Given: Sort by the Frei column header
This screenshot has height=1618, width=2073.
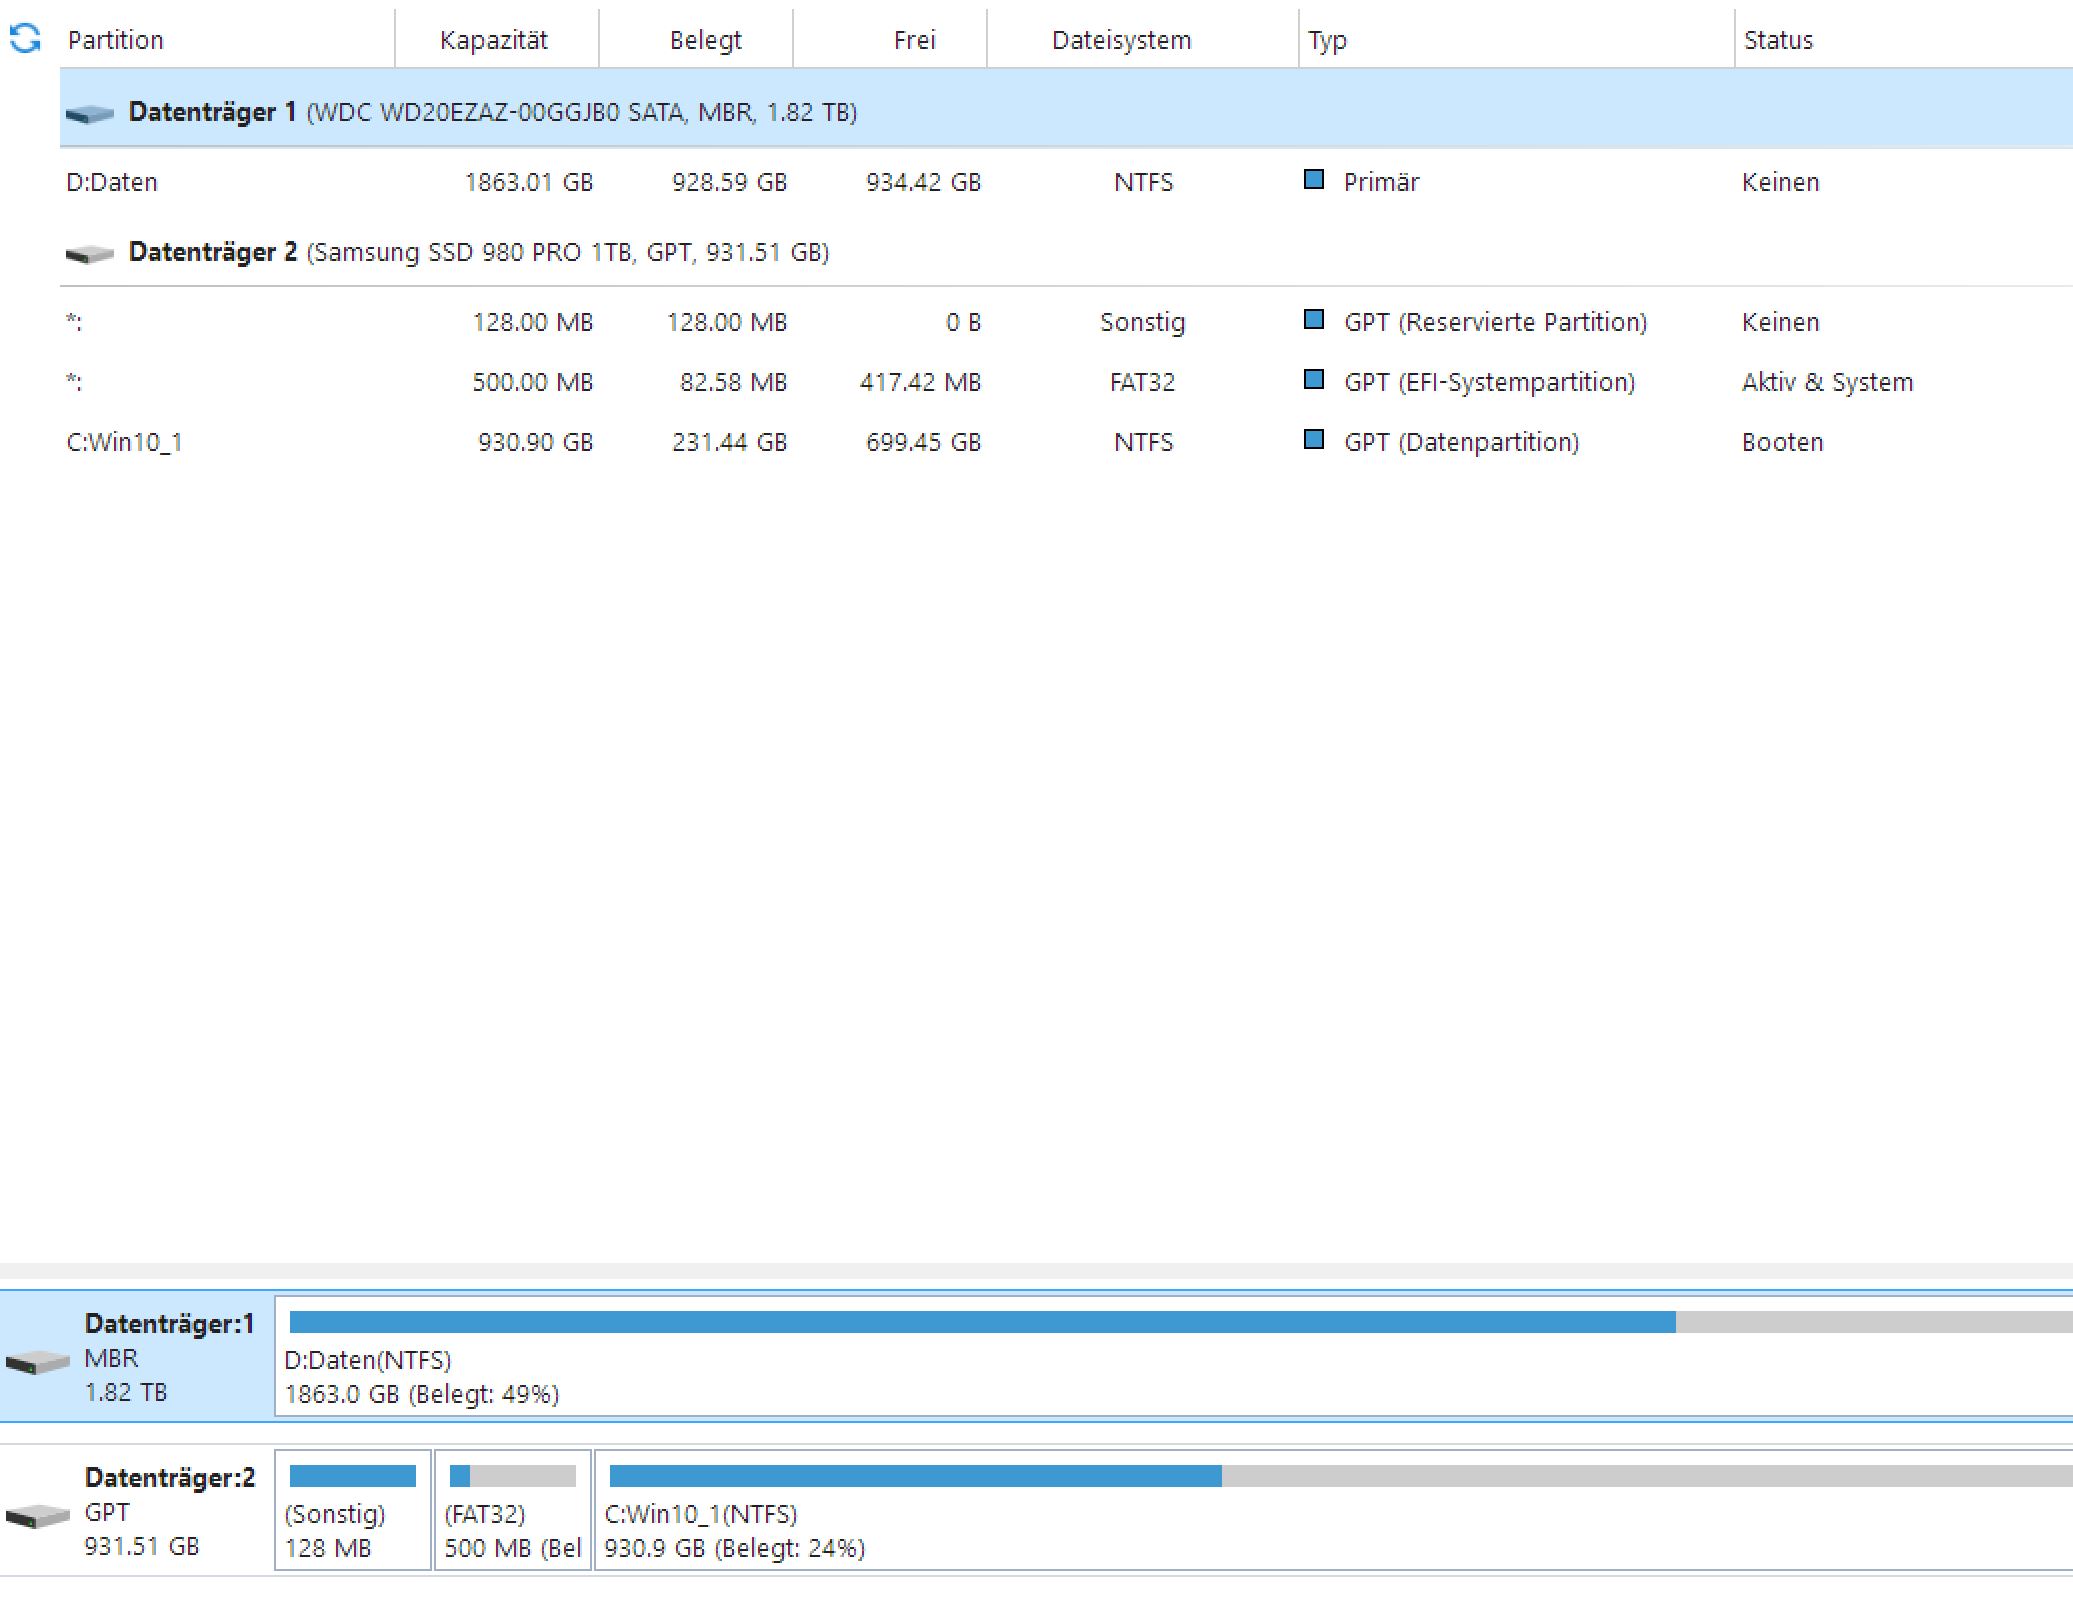Looking at the screenshot, I should (890, 40).
